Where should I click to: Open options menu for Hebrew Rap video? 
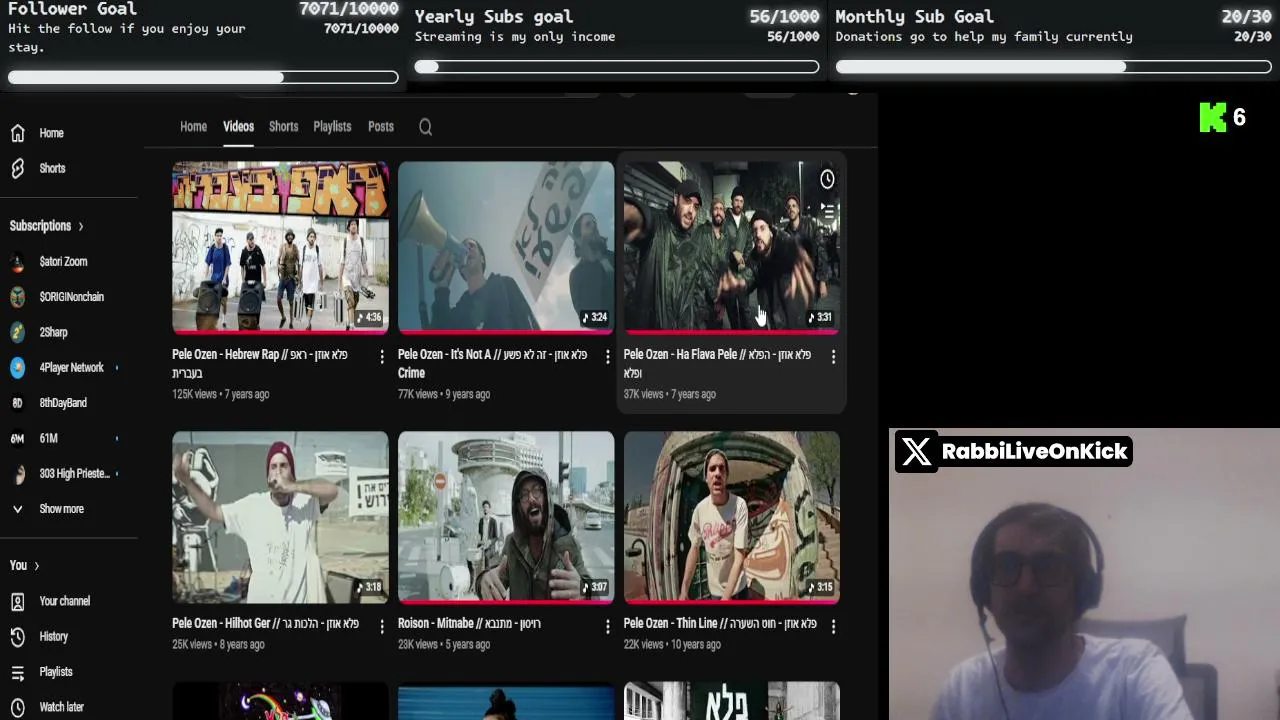point(381,357)
